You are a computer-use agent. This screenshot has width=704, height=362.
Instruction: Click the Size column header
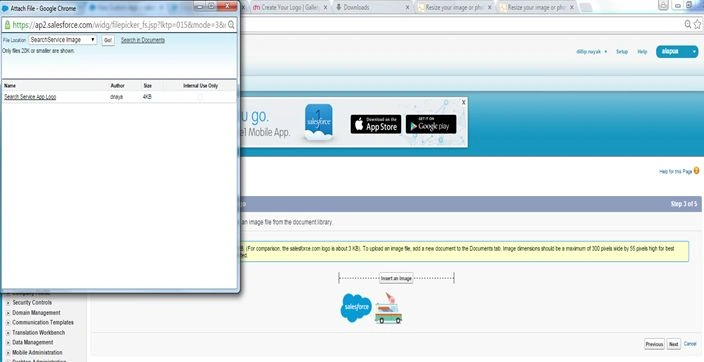click(147, 85)
